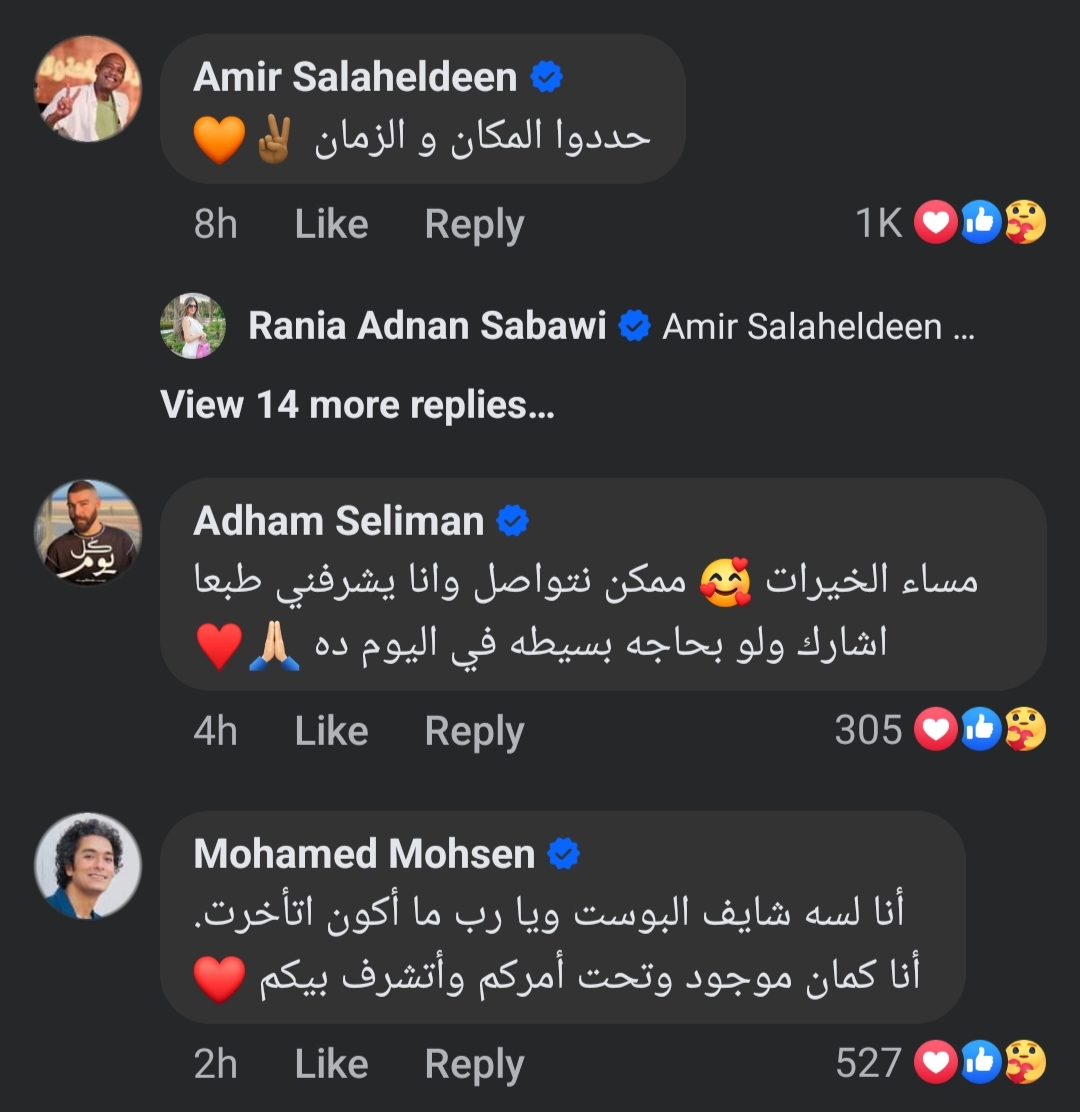Like Mohamed Mohsen's comment
This screenshot has width=1080, height=1112.
[331, 1064]
